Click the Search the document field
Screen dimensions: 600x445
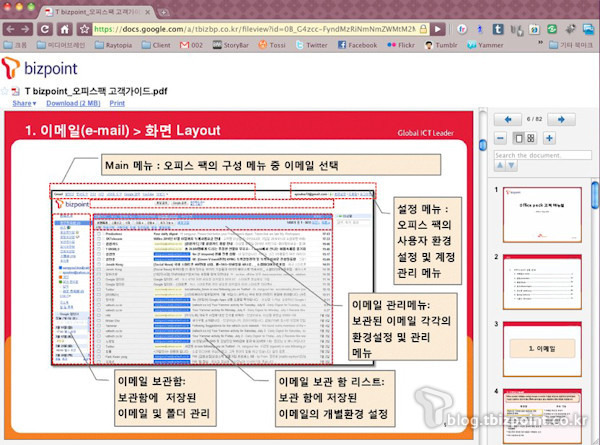click(543, 155)
